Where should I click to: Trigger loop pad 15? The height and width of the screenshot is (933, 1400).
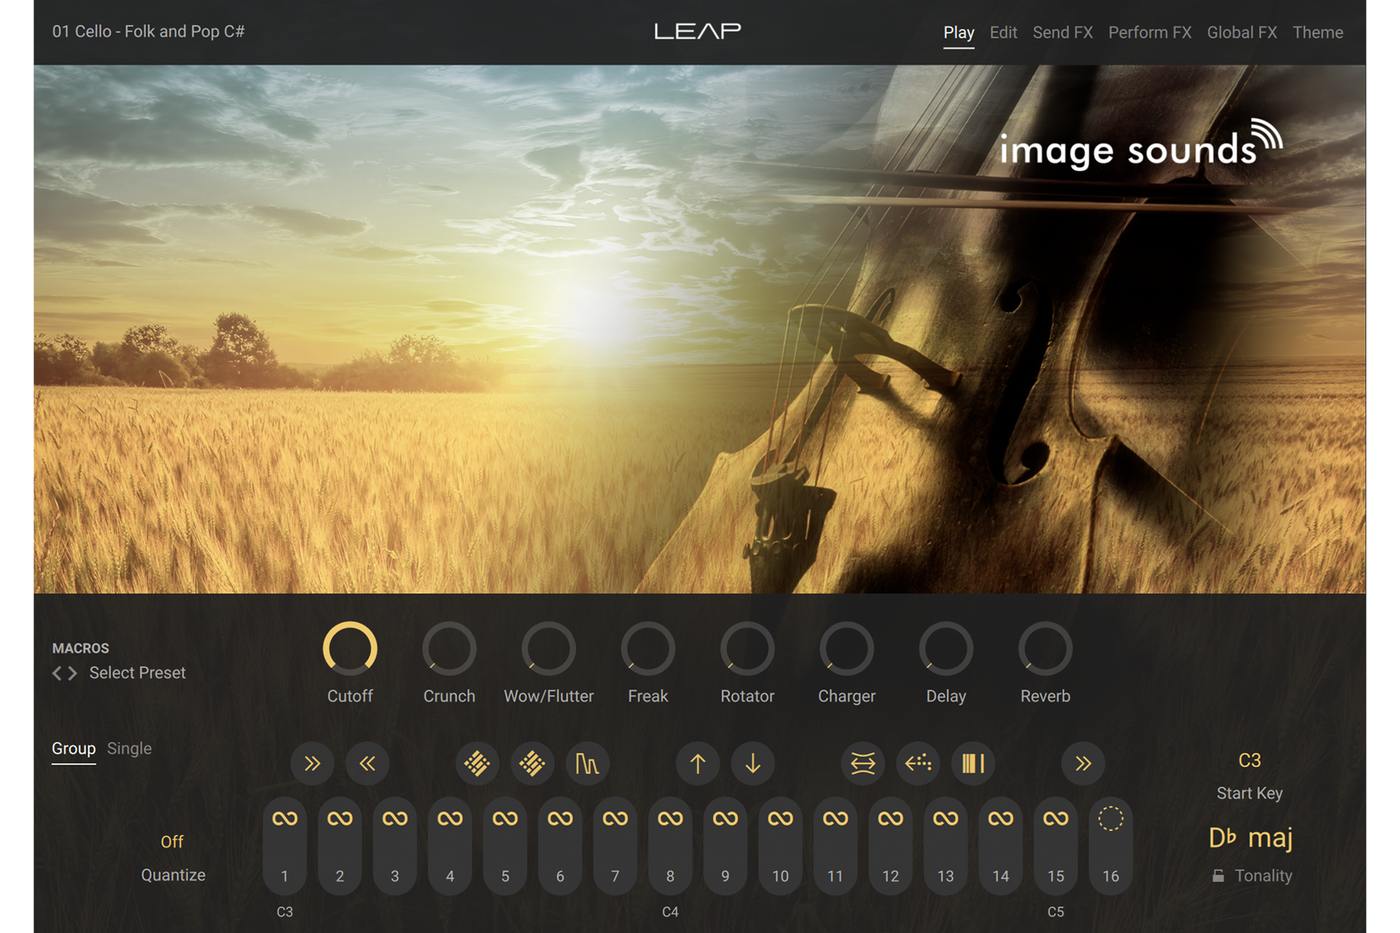click(x=1055, y=846)
